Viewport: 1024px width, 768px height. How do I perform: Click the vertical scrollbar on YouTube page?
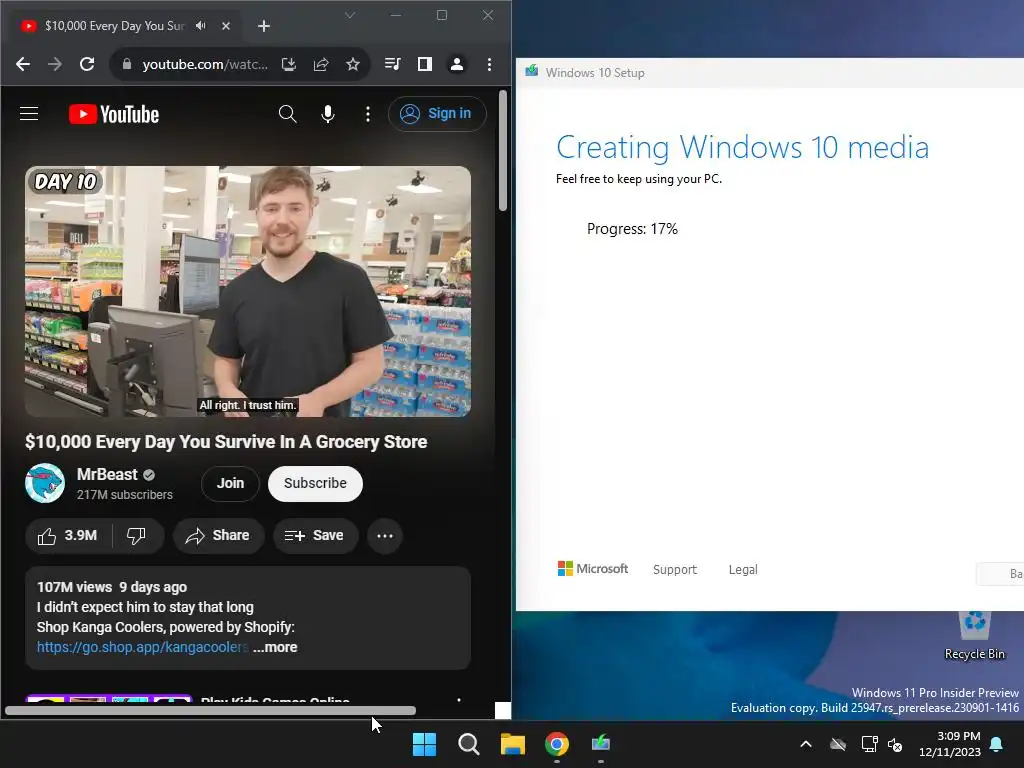click(503, 152)
